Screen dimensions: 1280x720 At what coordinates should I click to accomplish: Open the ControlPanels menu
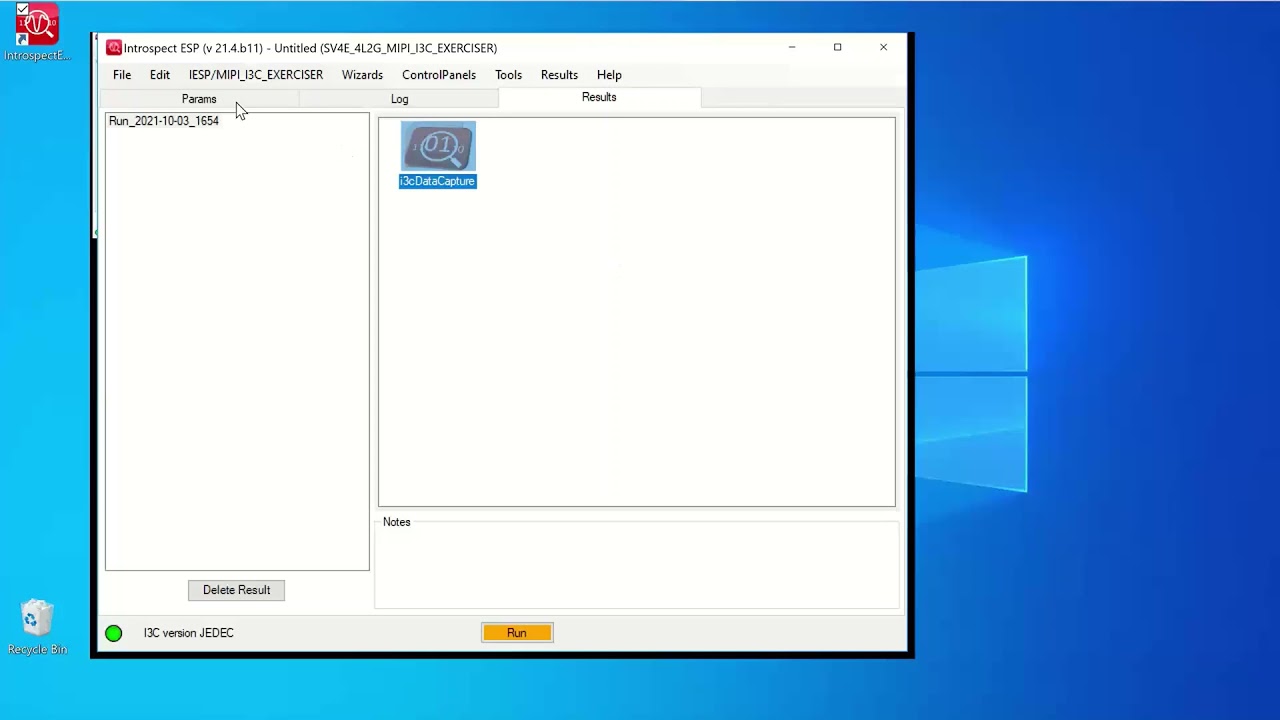[439, 75]
